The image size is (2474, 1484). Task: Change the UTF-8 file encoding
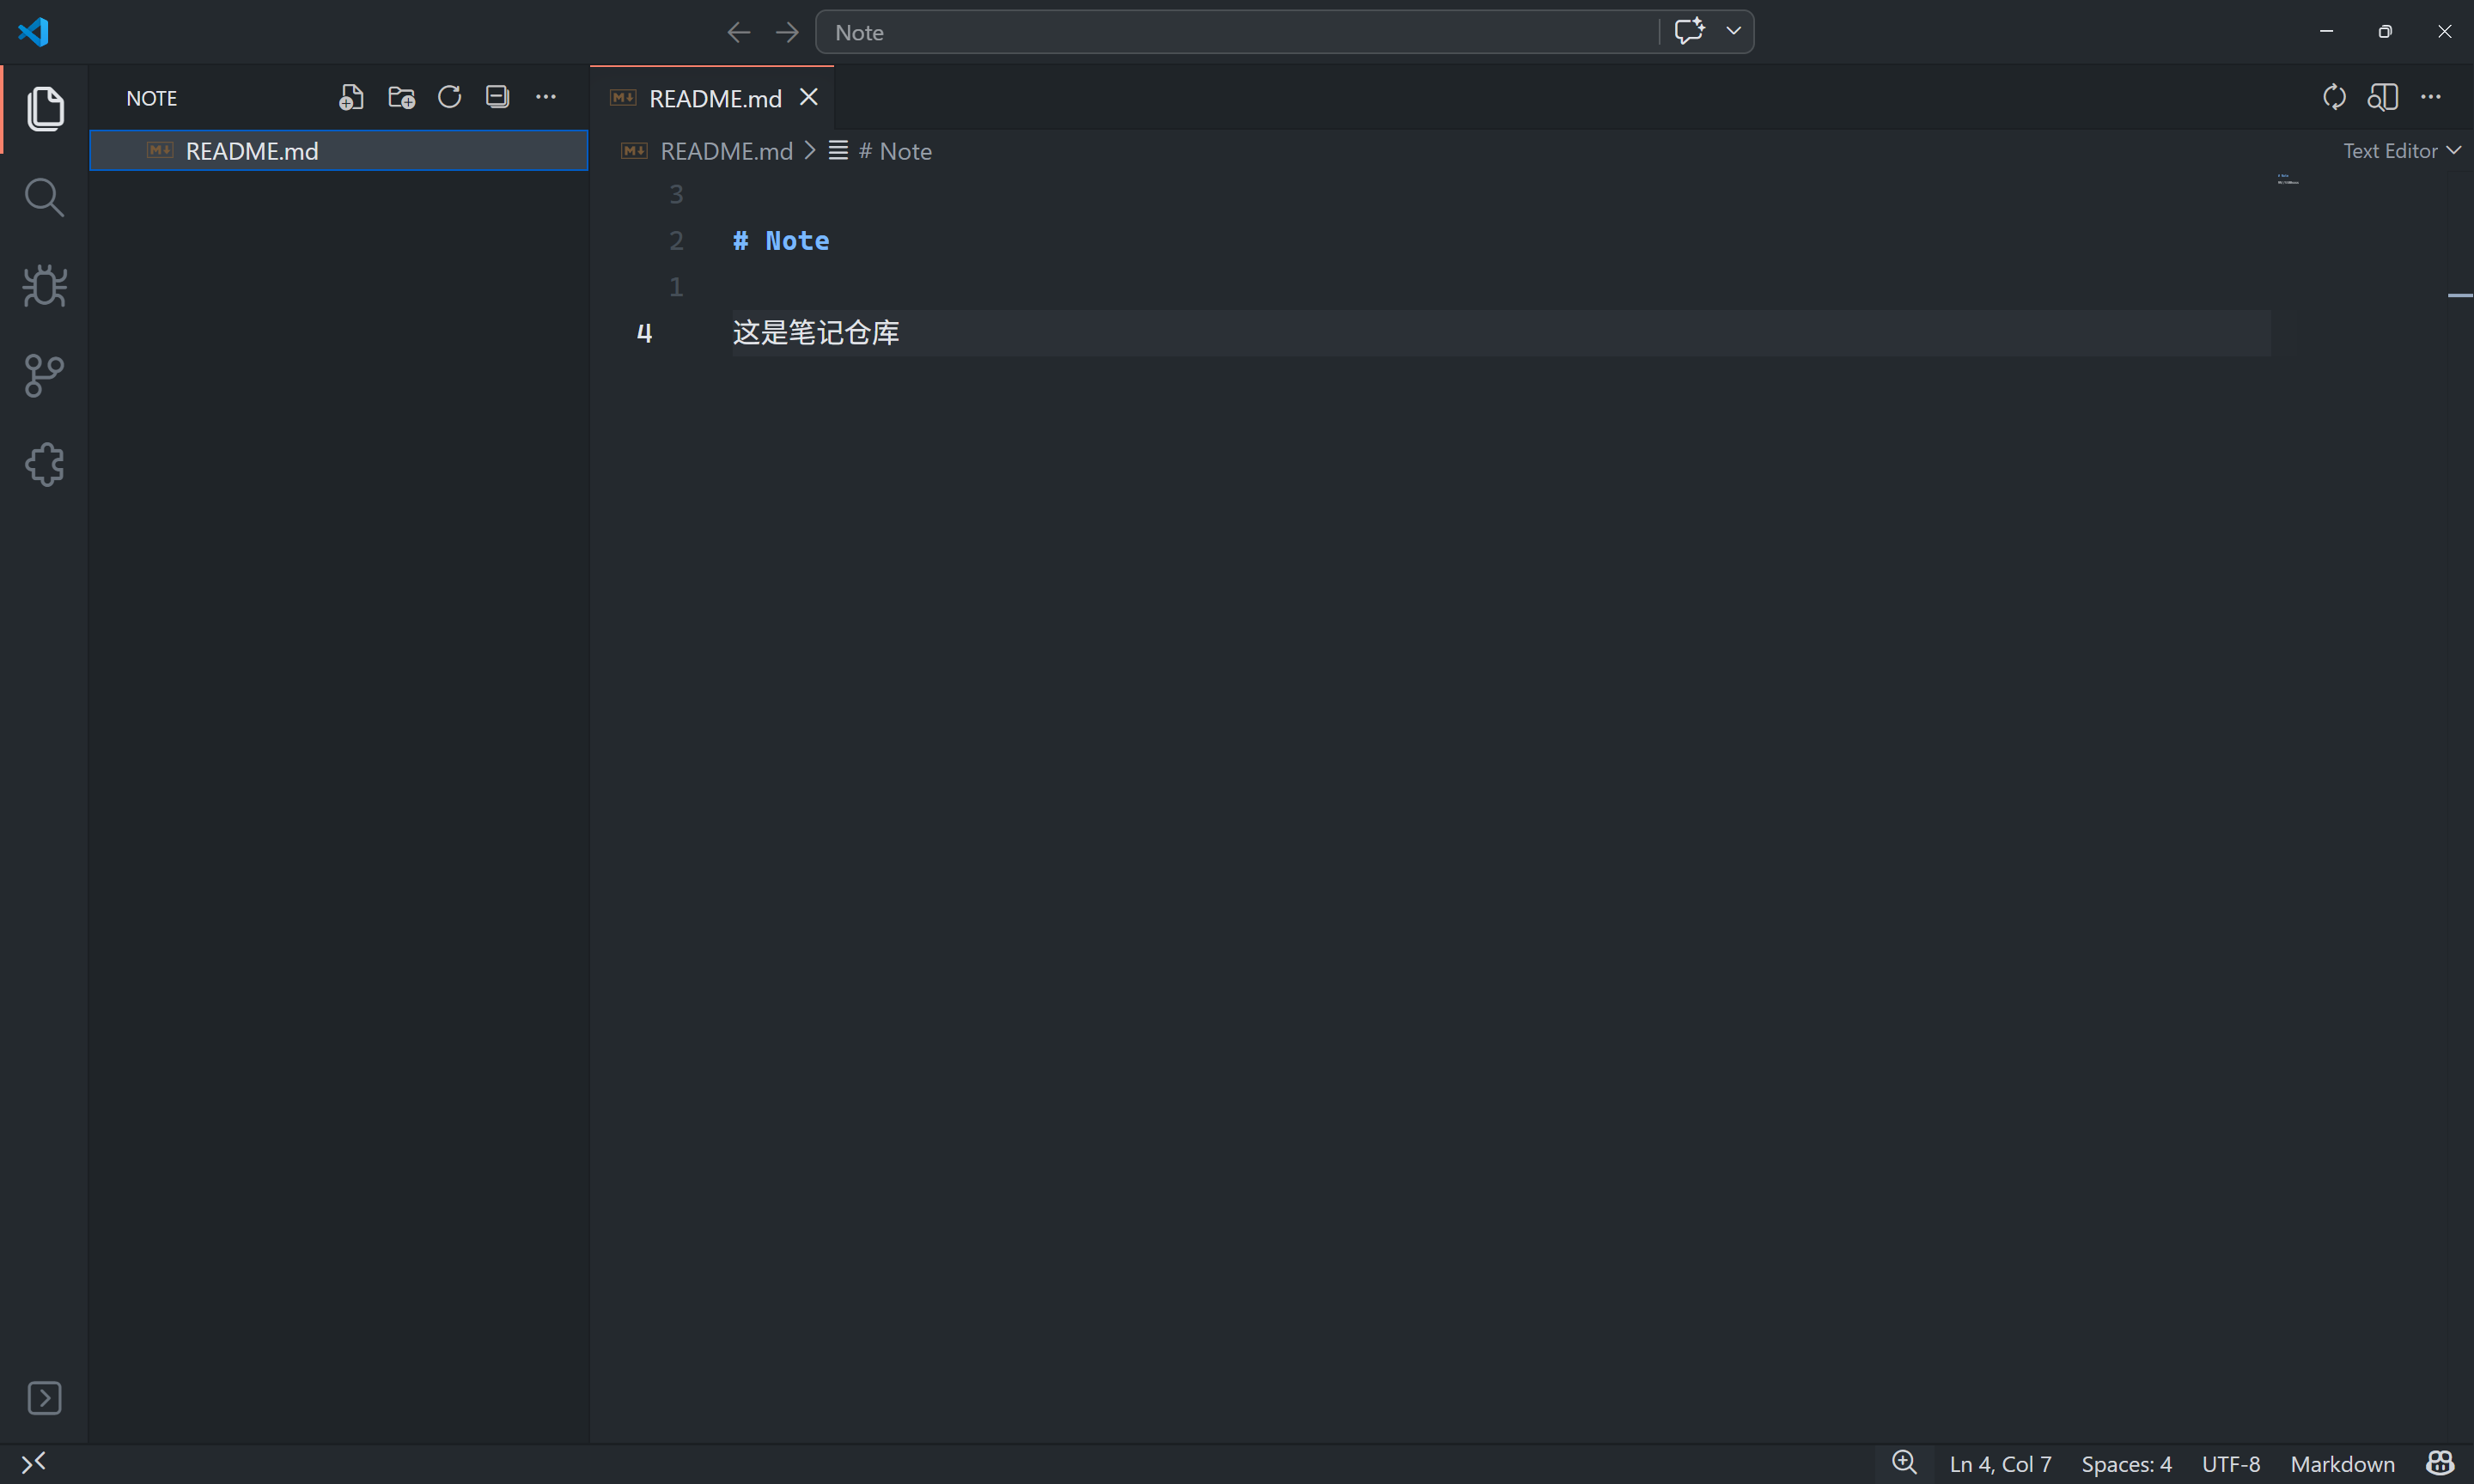(x=2230, y=1463)
